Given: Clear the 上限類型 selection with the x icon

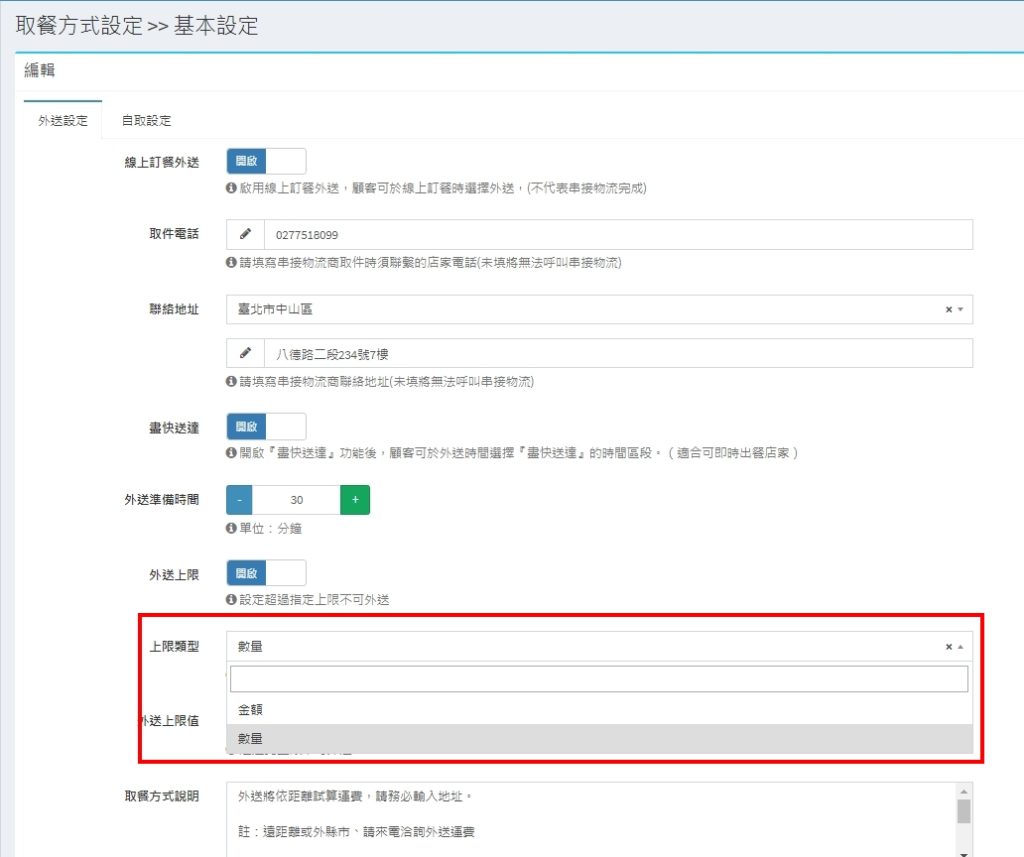Looking at the screenshot, I should pos(949,647).
